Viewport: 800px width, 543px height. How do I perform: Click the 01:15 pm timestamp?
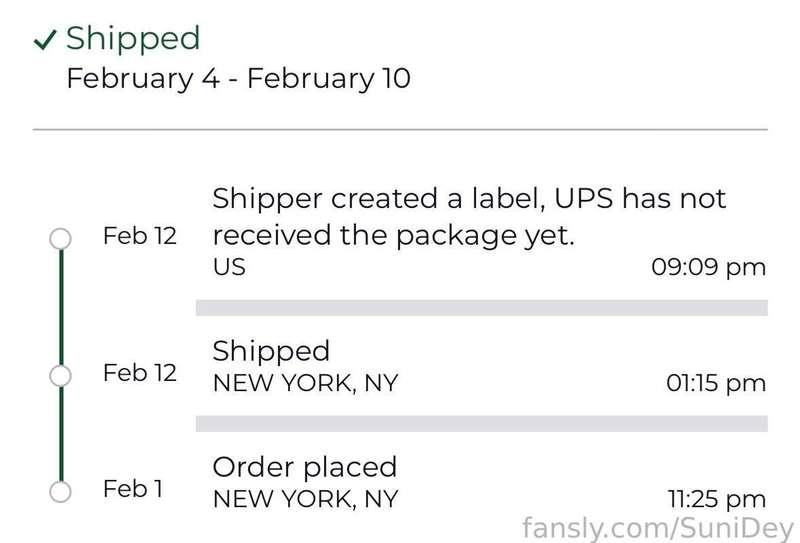click(x=716, y=383)
